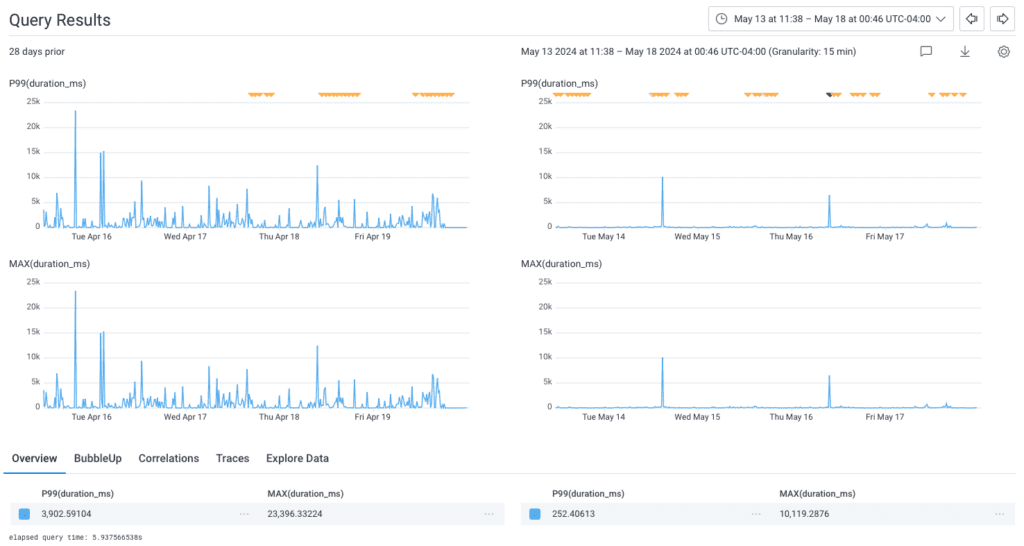Click blue swatch in the 3,902.59104 row
This screenshot has height=546, width=1024.
25,514
